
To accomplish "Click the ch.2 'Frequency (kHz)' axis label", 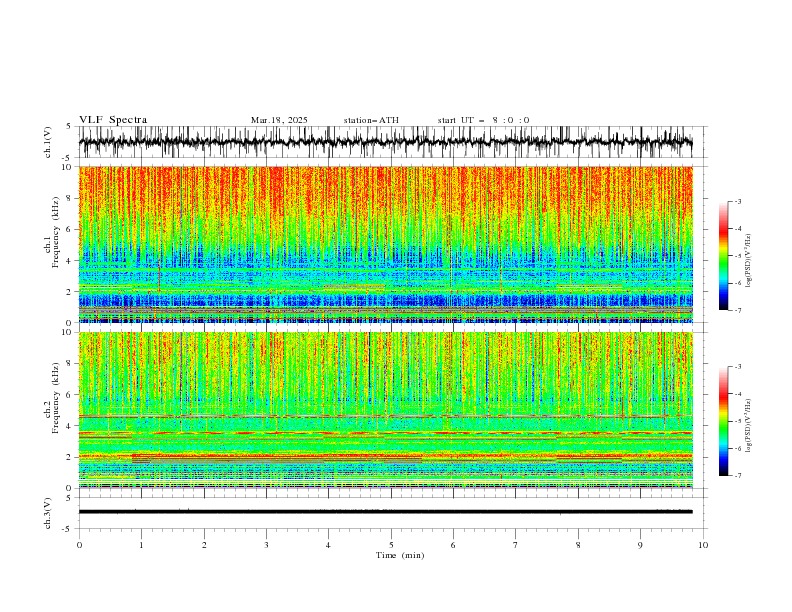I will 56,397.
